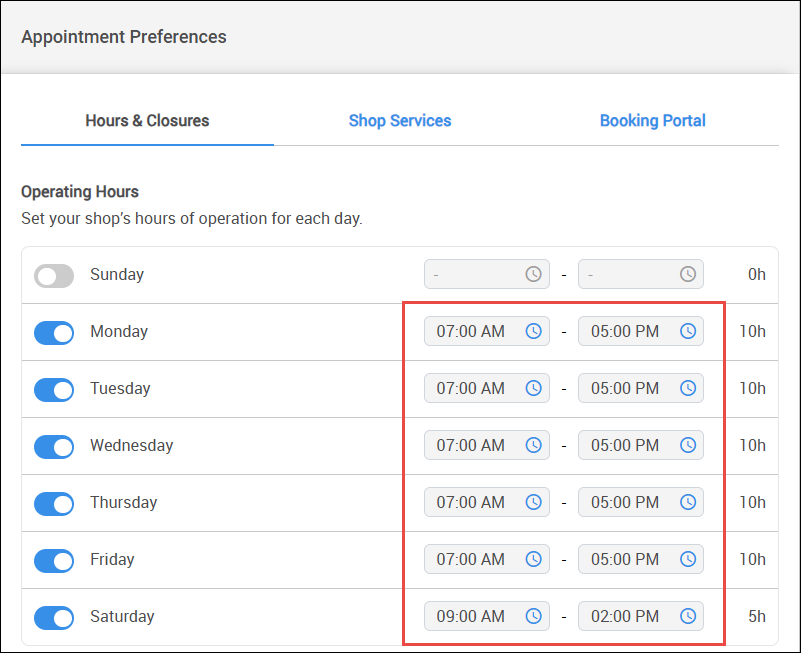Enable the Sunday operating hours toggle
Viewport: 801px width, 653px height.
(x=54, y=276)
